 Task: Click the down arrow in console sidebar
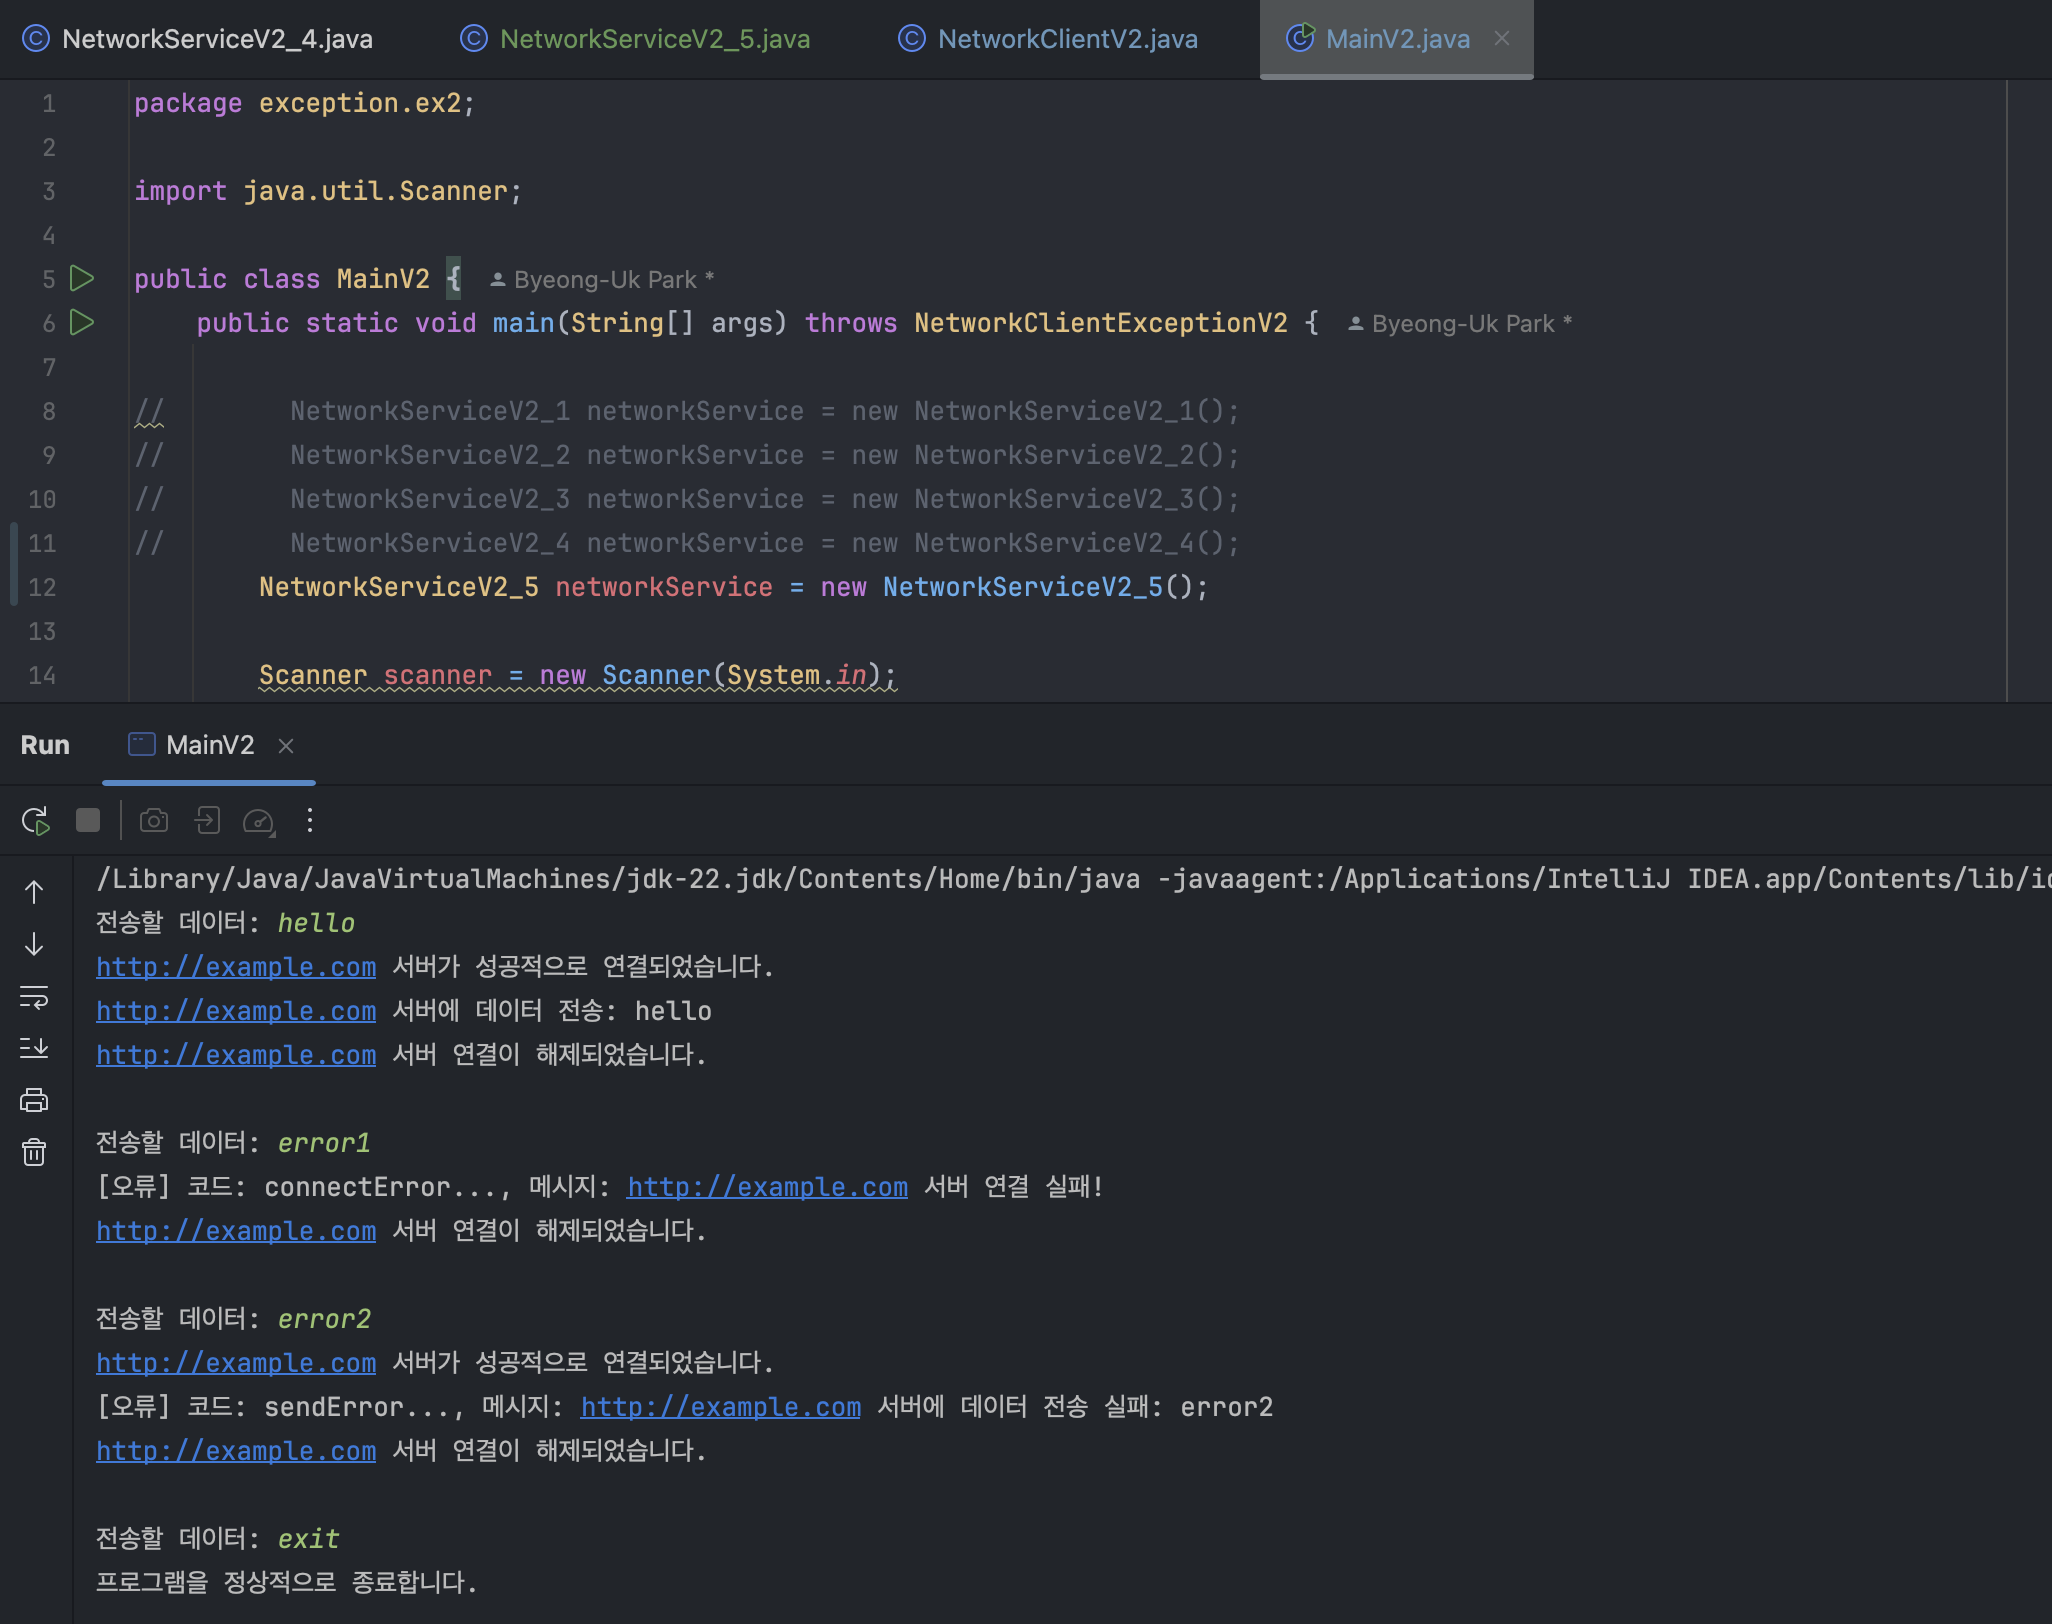pos(34,944)
